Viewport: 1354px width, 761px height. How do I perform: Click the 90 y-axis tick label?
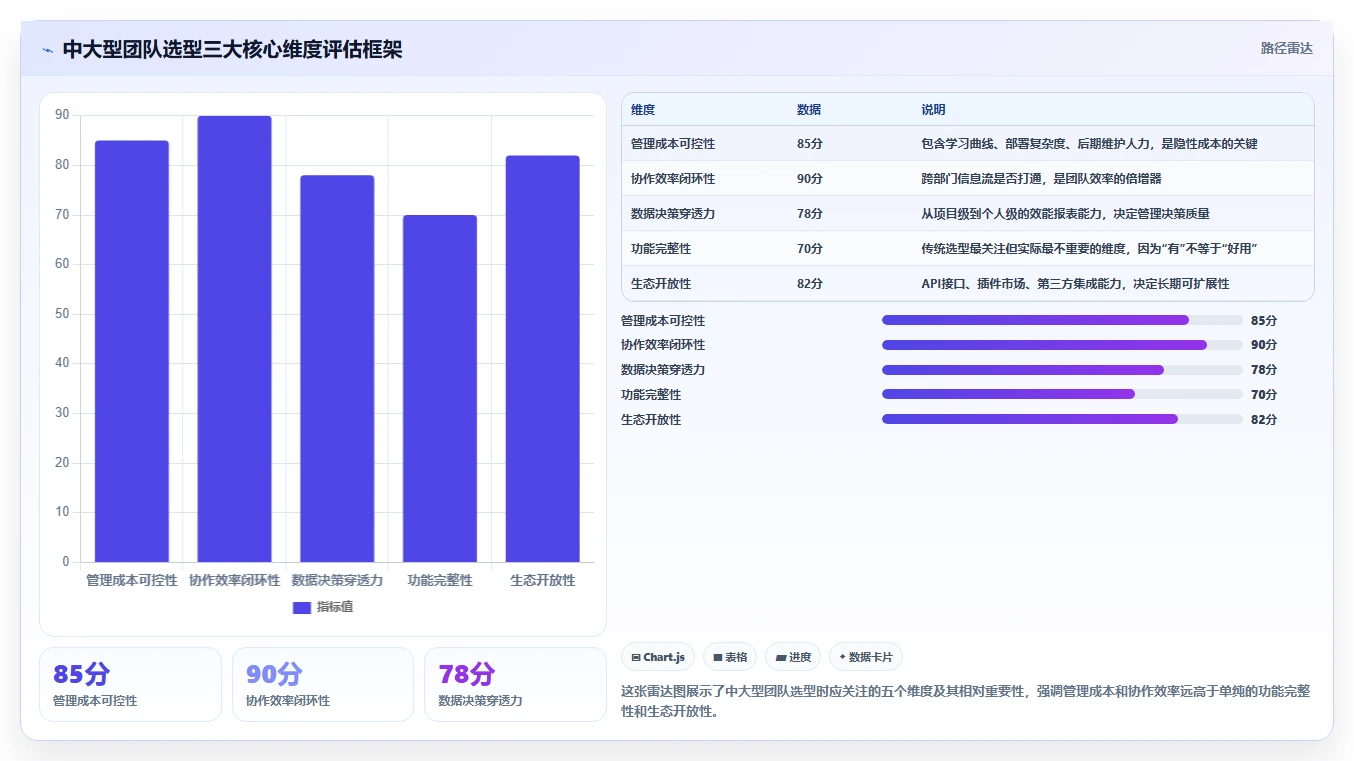pyautogui.click(x=62, y=115)
